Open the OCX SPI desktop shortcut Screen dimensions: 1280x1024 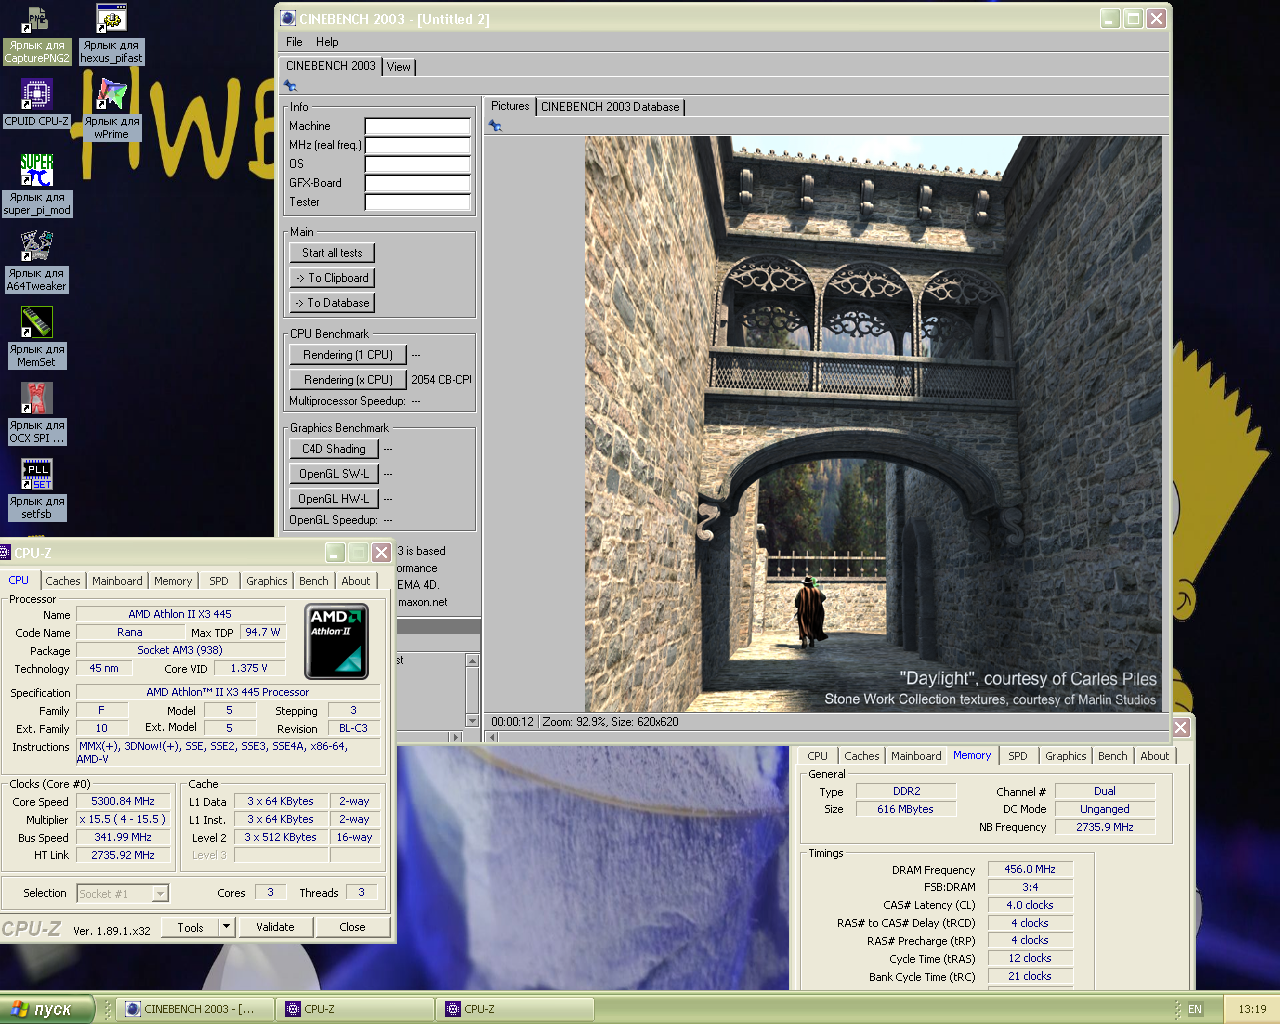click(37, 414)
